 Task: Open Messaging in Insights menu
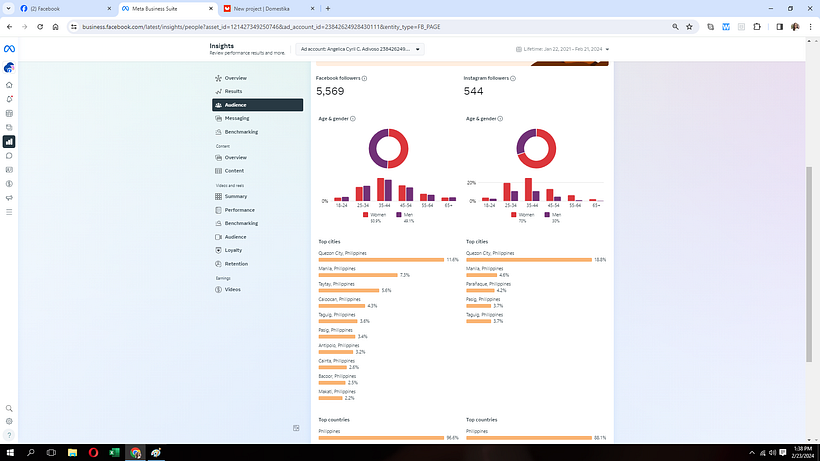click(x=257, y=118)
